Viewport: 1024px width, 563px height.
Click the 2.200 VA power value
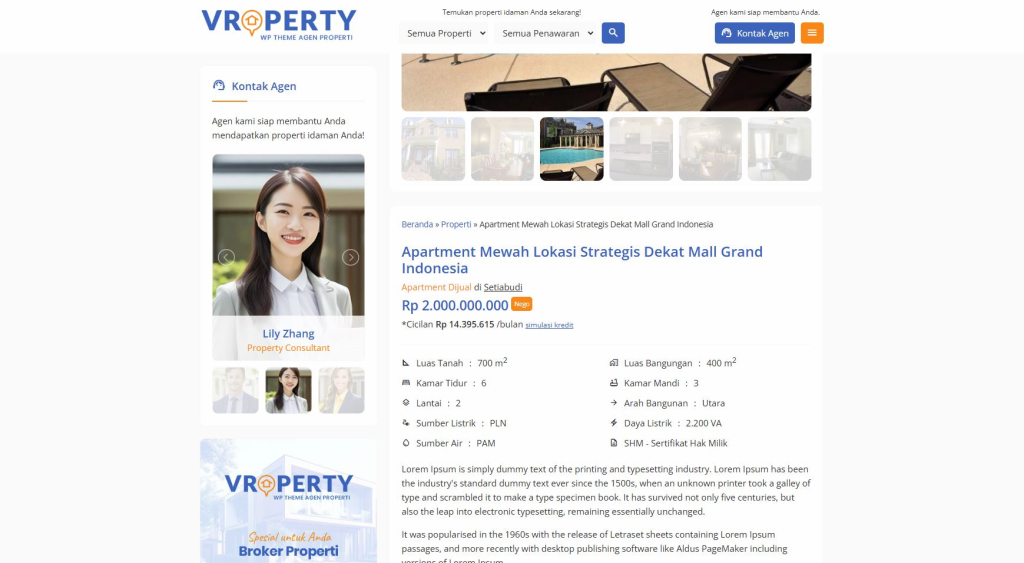[703, 423]
